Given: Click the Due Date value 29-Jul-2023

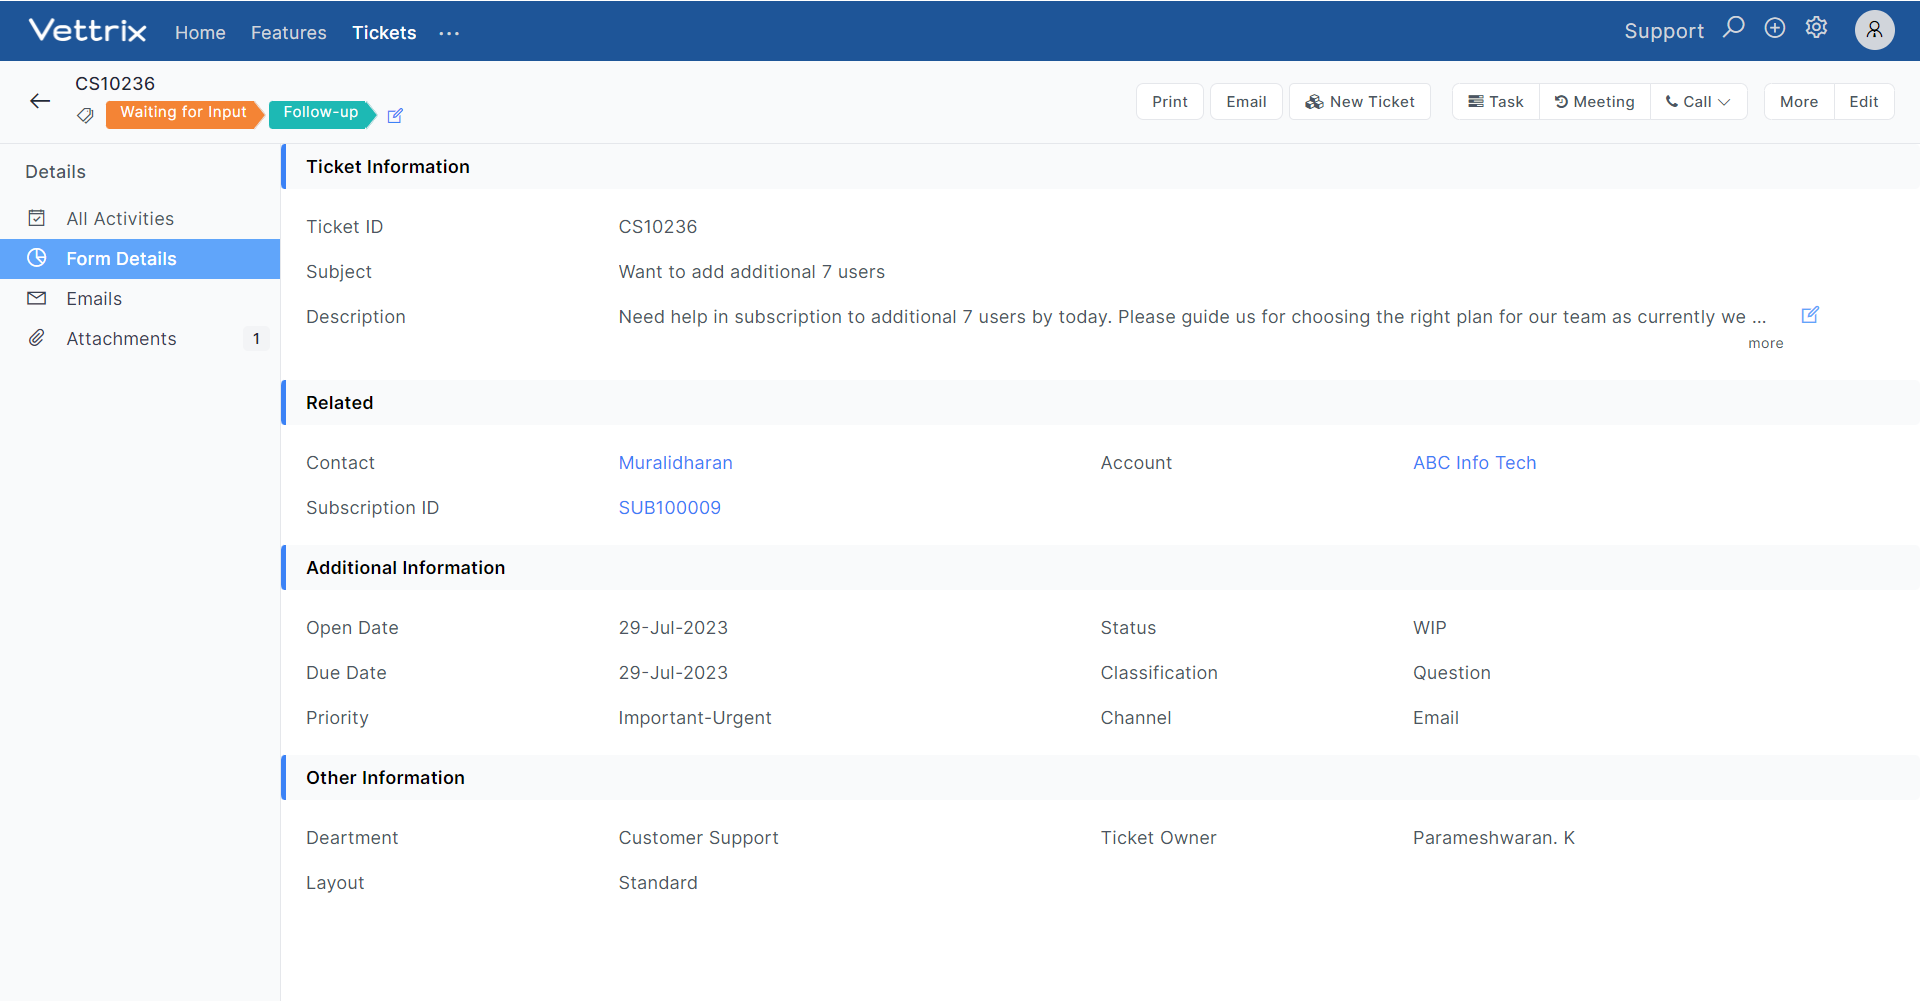Looking at the screenshot, I should click(x=673, y=672).
